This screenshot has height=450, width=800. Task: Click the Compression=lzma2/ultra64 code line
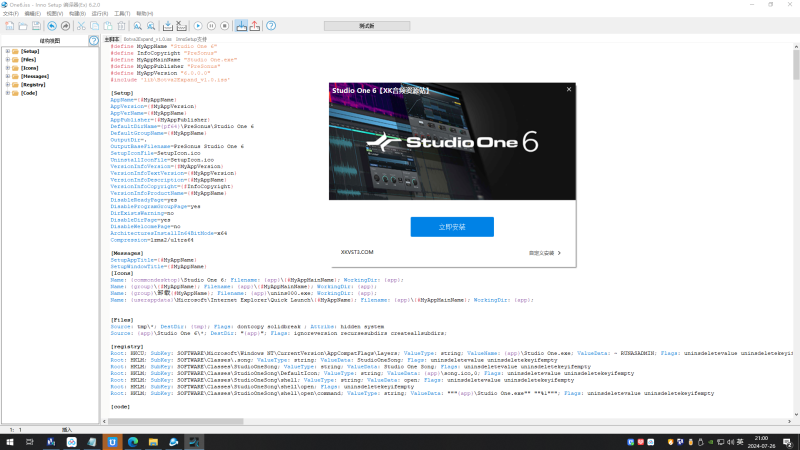pos(152,240)
